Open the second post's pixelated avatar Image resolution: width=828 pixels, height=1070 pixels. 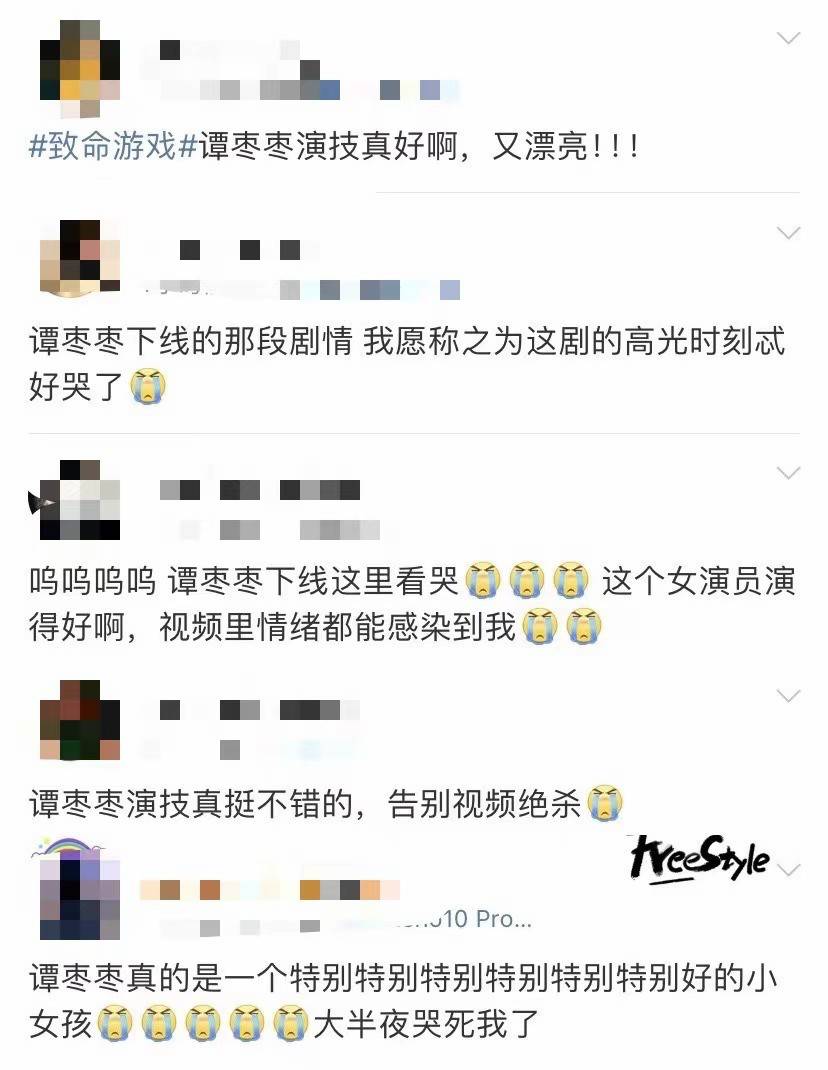point(80,259)
